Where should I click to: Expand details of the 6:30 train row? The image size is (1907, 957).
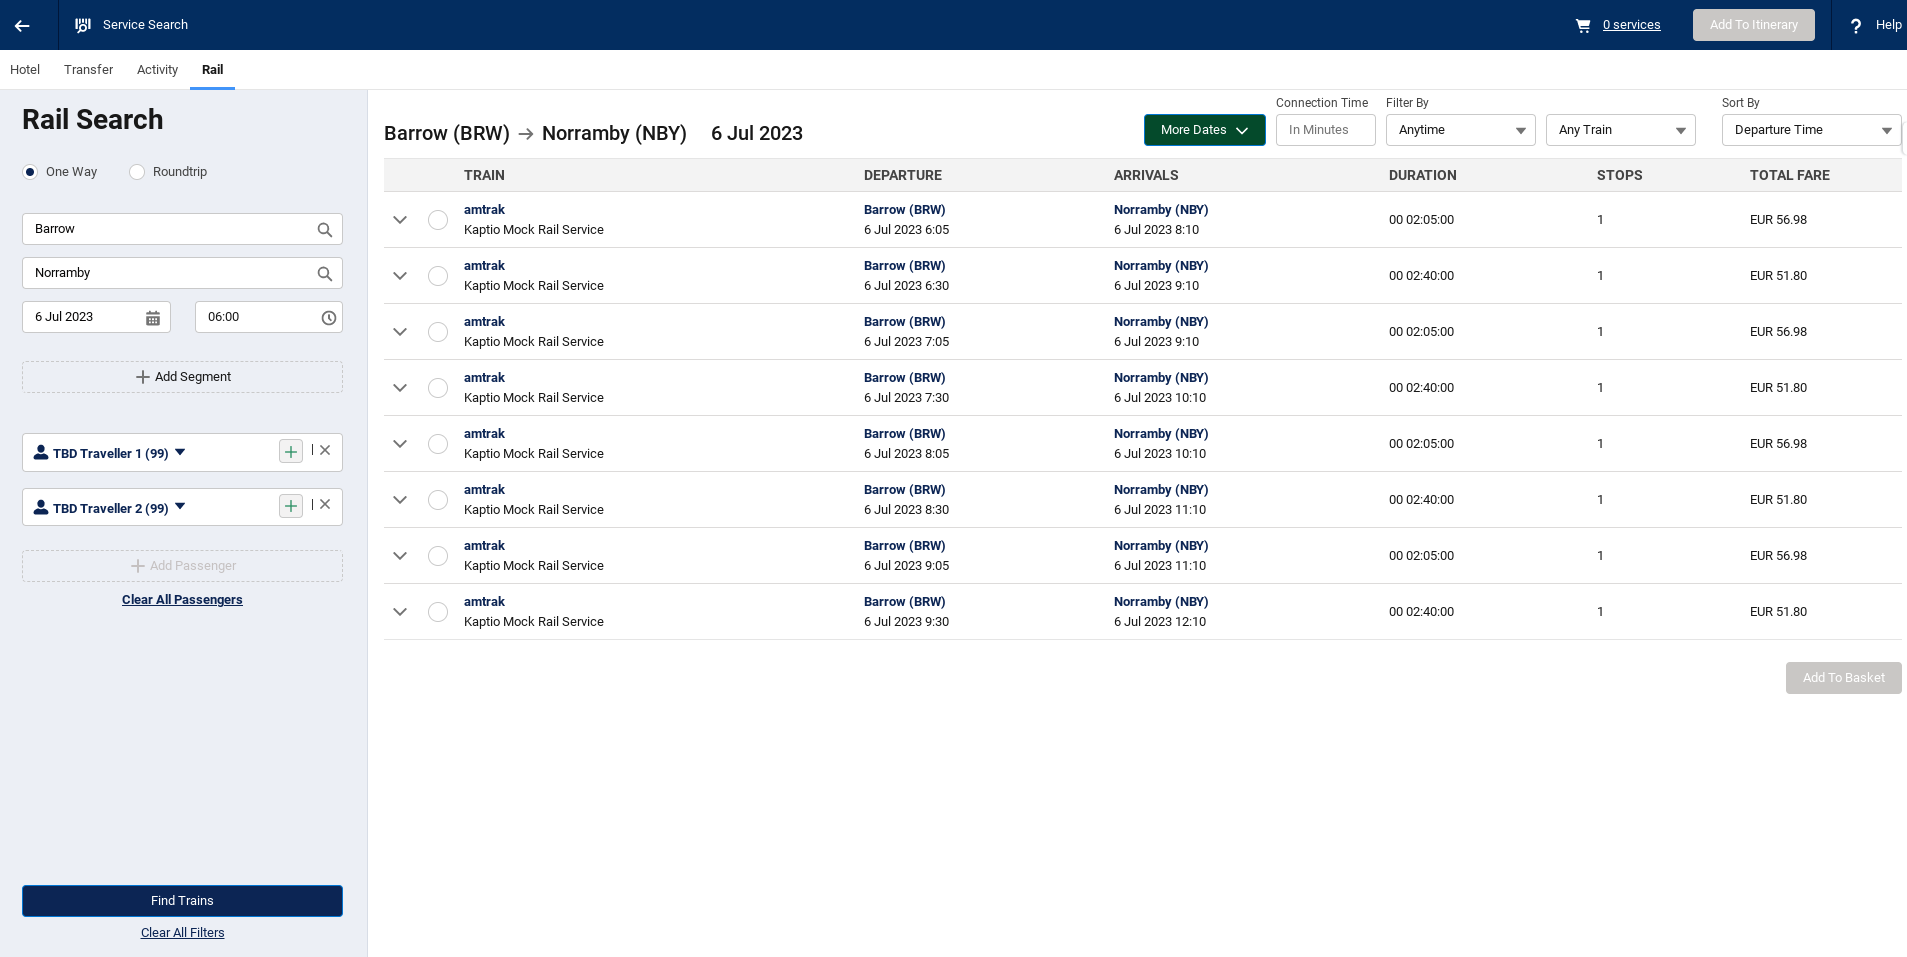(x=400, y=276)
